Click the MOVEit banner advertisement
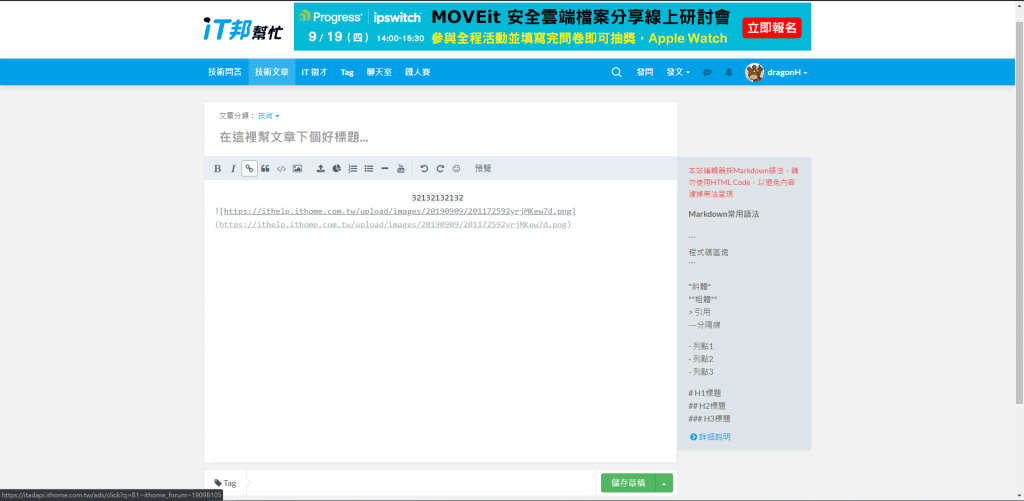This screenshot has width=1024, height=501. pyautogui.click(x=552, y=27)
